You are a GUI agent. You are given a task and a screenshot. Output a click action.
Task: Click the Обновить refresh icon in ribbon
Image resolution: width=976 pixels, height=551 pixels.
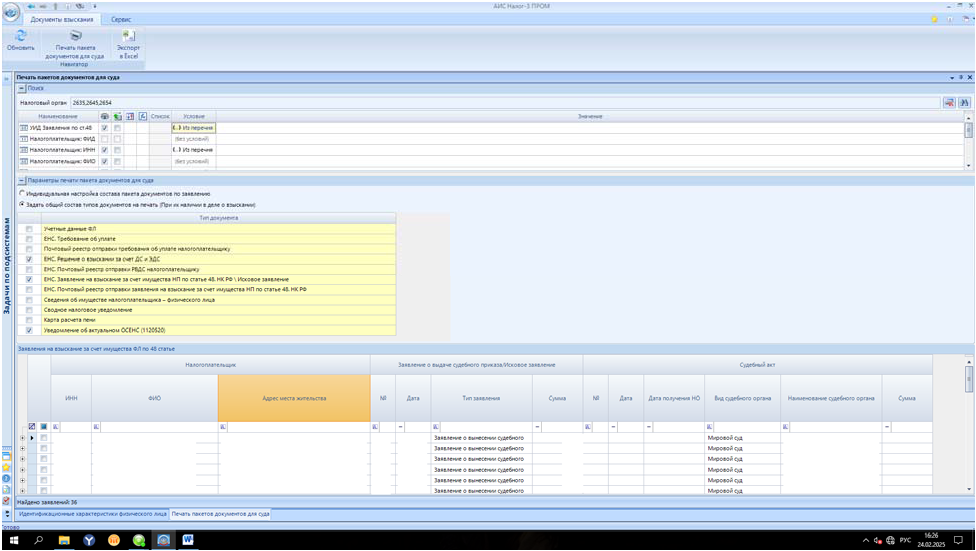tap(20, 35)
